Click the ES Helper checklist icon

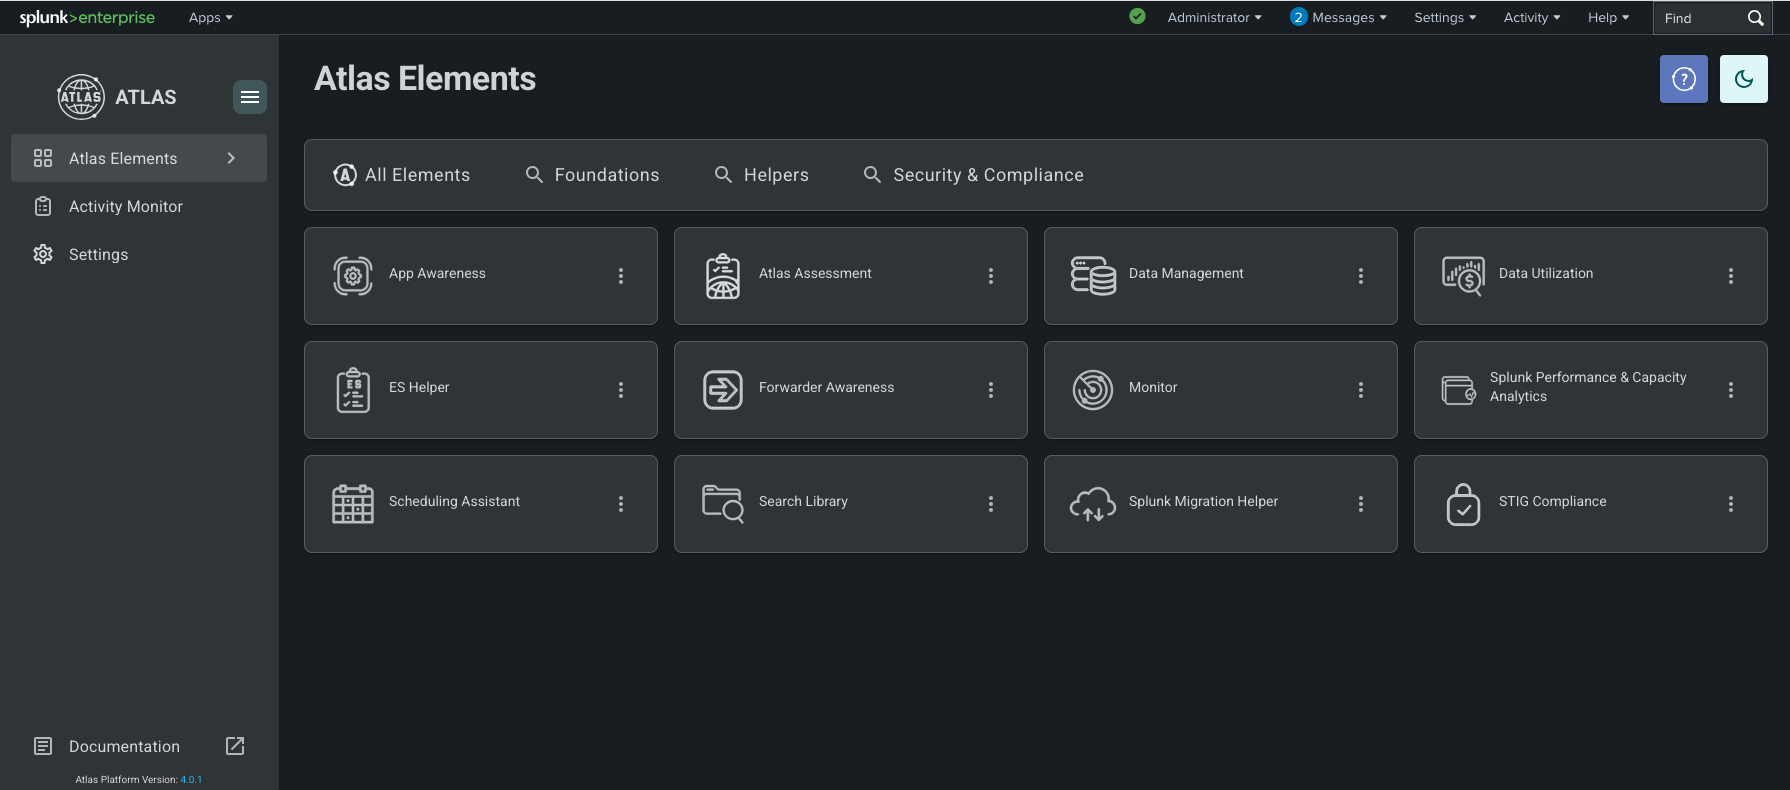(353, 390)
